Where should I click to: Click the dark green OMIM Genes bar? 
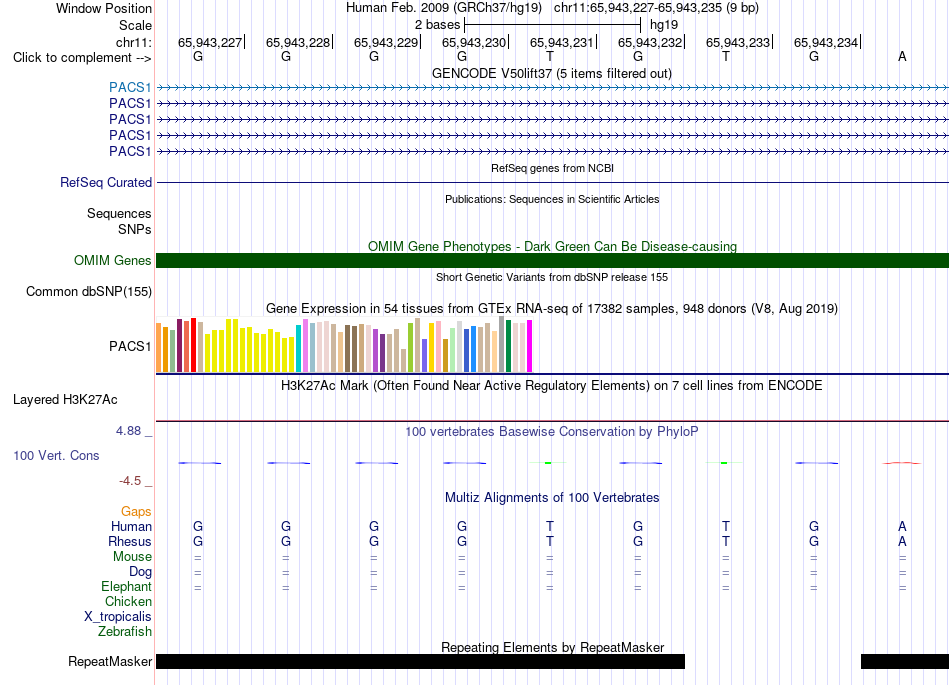(552, 260)
